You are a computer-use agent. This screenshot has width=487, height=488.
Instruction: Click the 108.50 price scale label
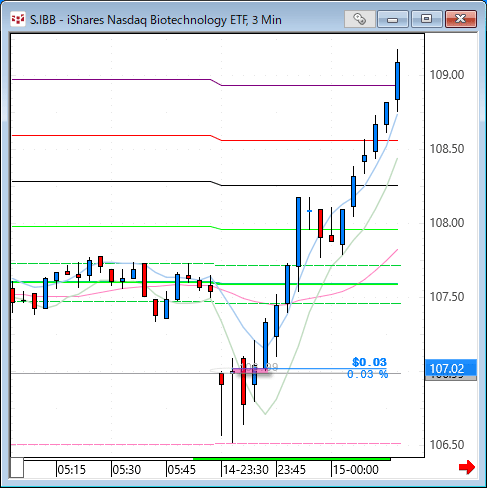(447, 149)
